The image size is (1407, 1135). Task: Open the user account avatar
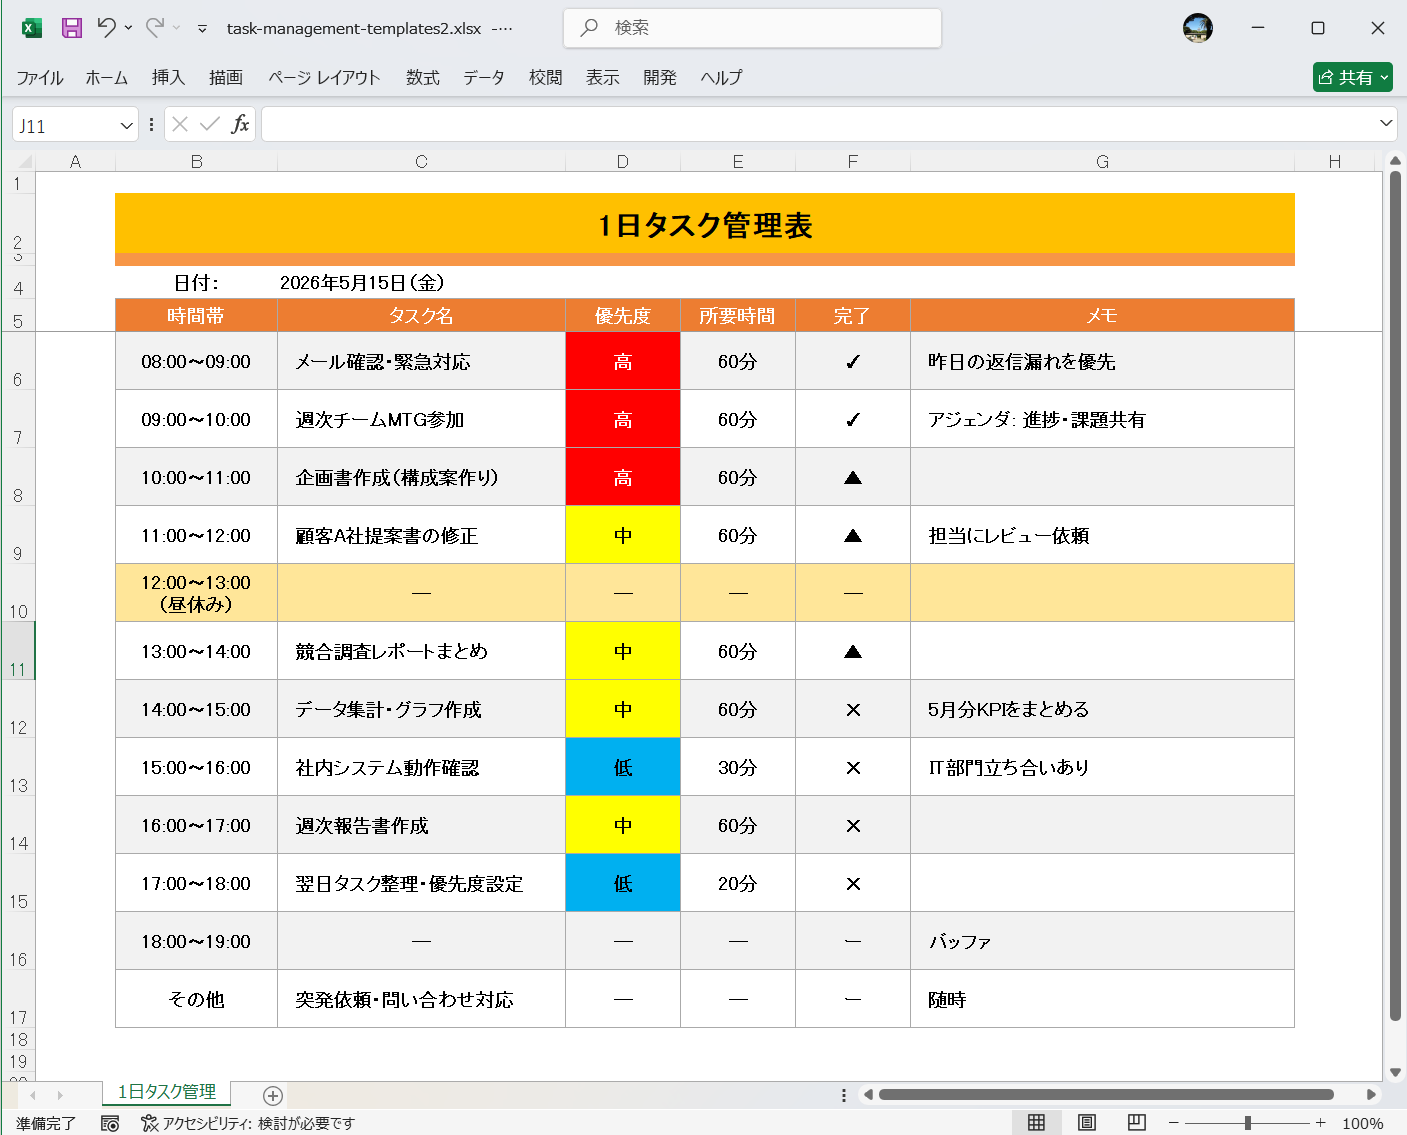[1197, 28]
